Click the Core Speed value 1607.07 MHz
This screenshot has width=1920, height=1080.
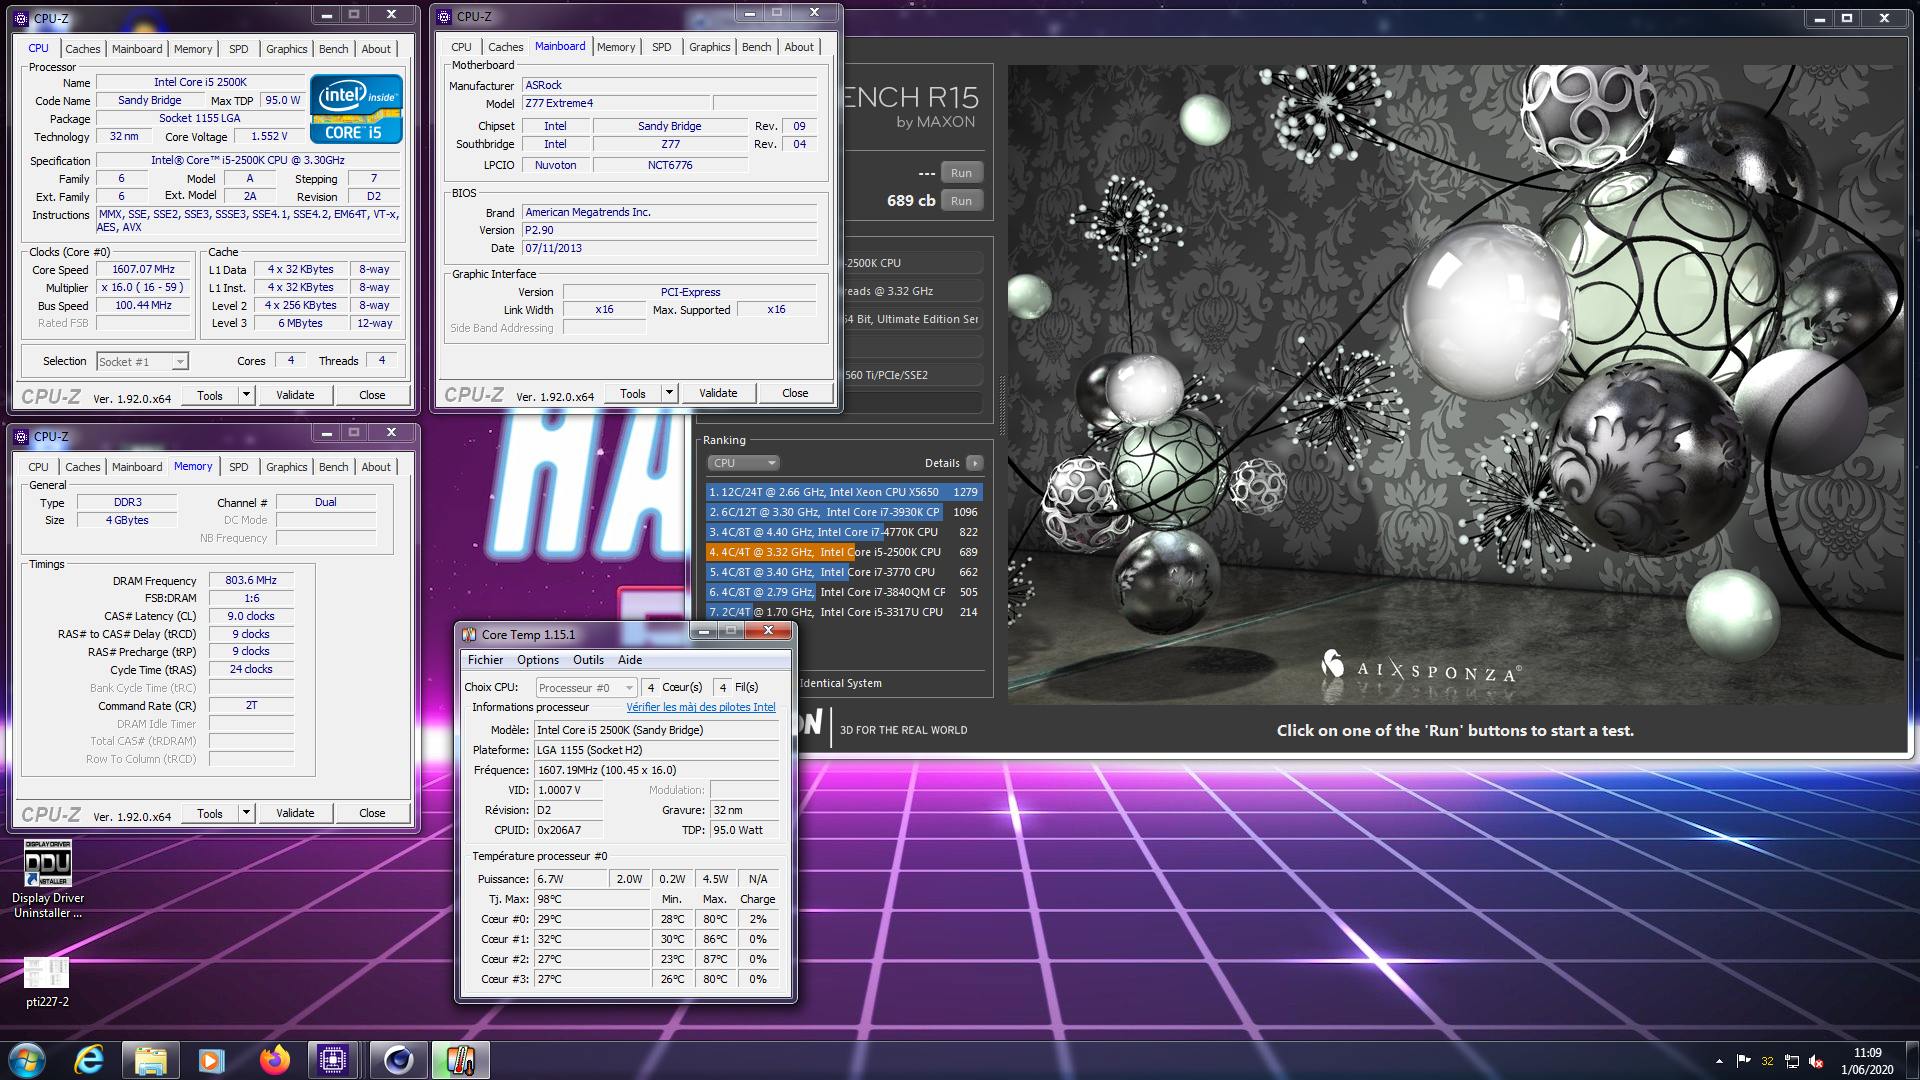pyautogui.click(x=143, y=270)
